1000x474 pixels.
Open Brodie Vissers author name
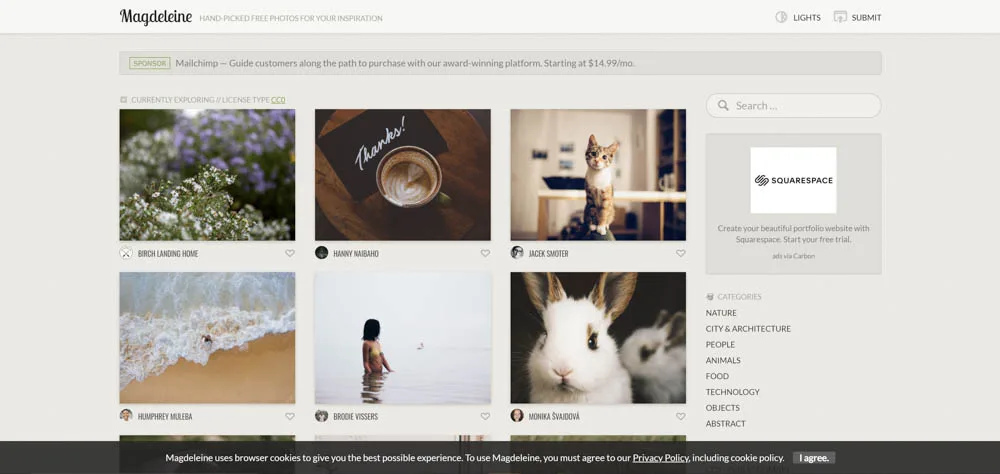[x=355, y=417]
